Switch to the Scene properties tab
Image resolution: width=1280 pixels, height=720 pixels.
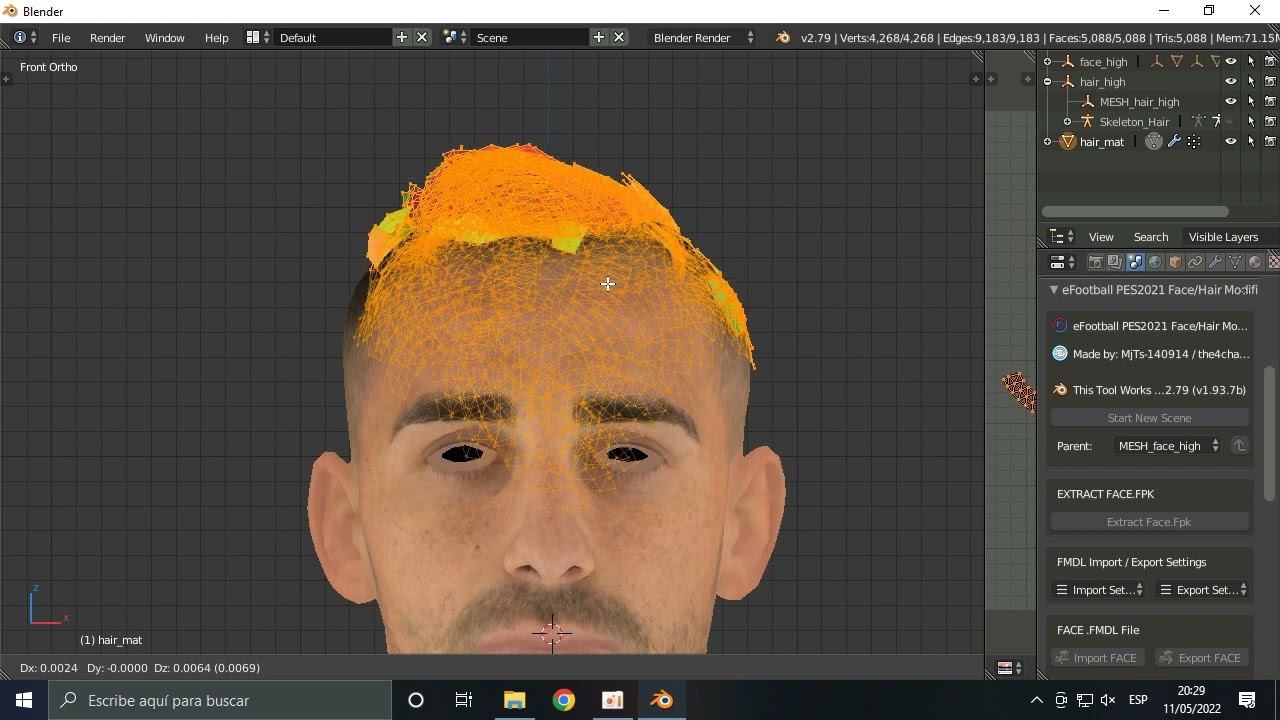point(1135,262)
